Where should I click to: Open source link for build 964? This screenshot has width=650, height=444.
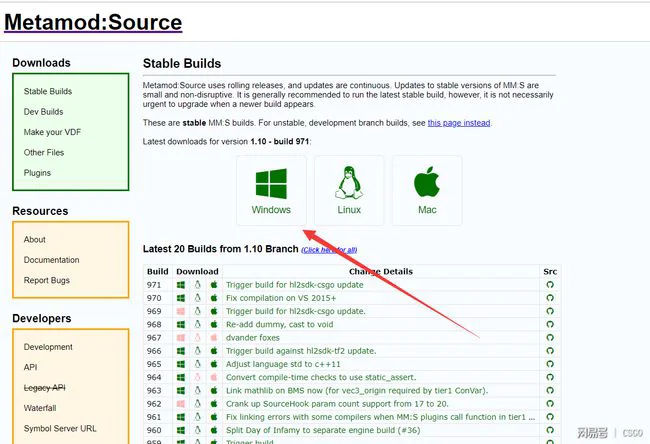(x=550, y=378)
